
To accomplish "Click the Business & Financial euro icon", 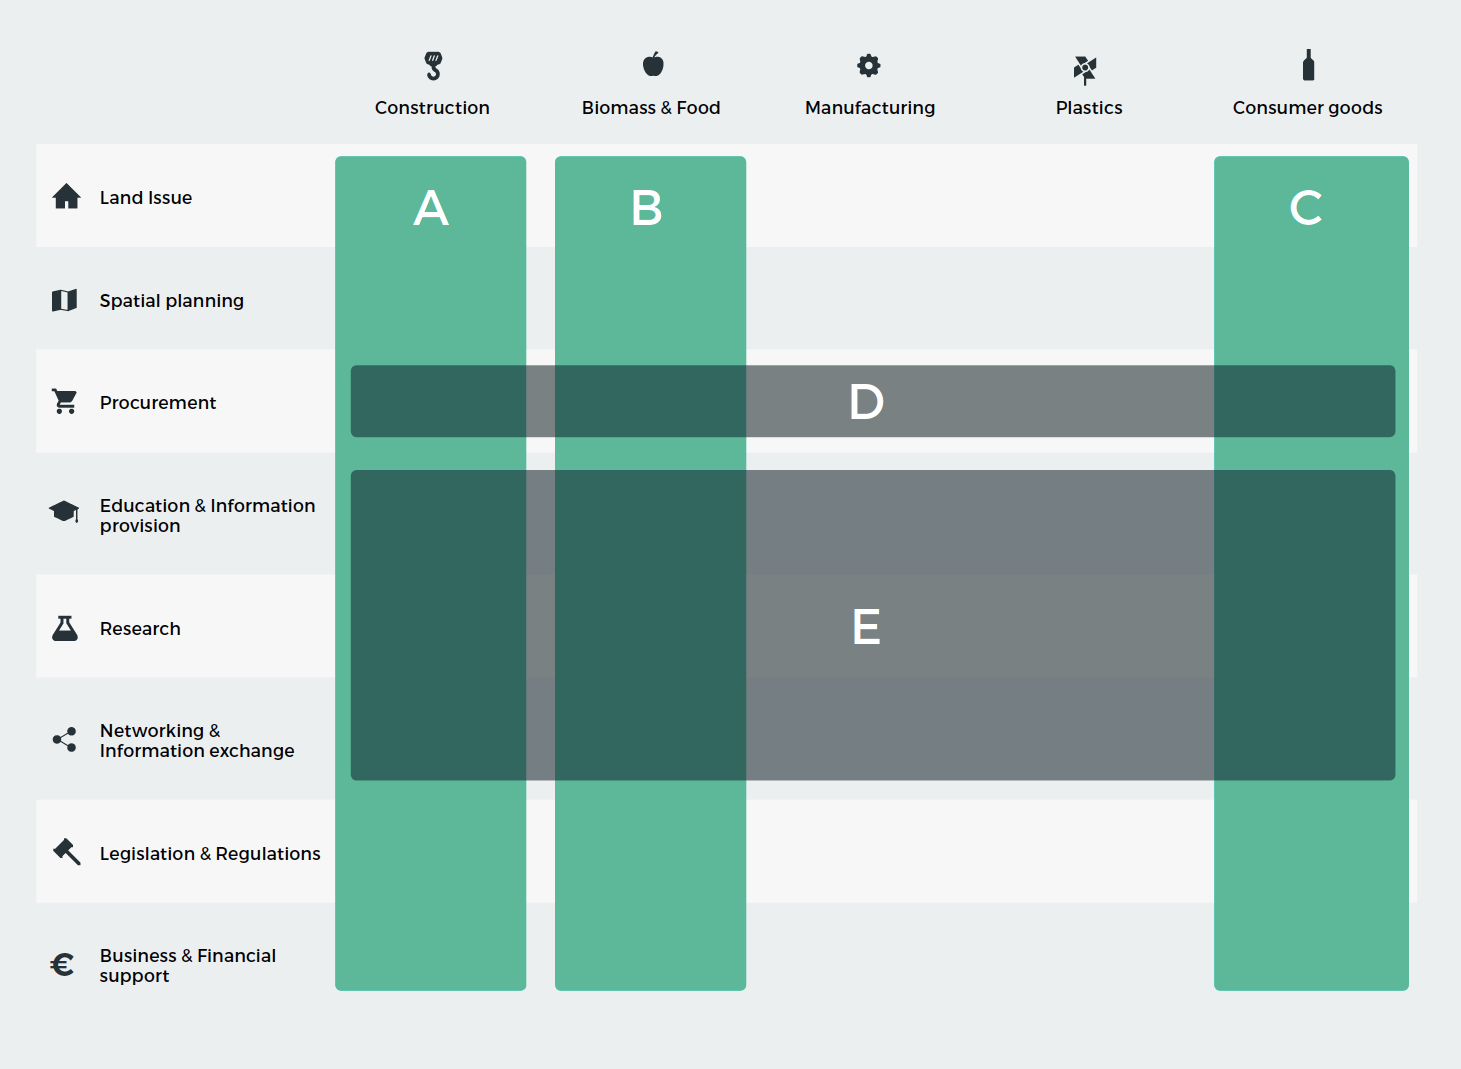I will [62, 965].
